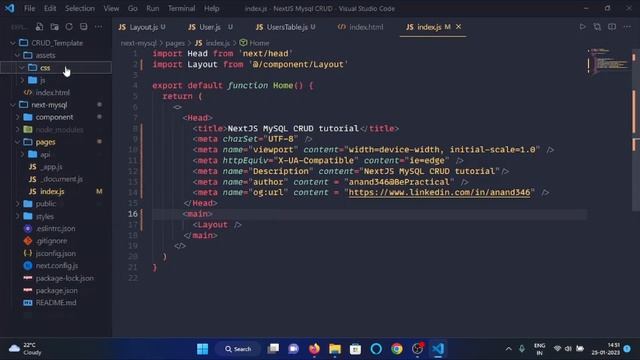
Task: Show hidden system tray icons
Action: 509,349
